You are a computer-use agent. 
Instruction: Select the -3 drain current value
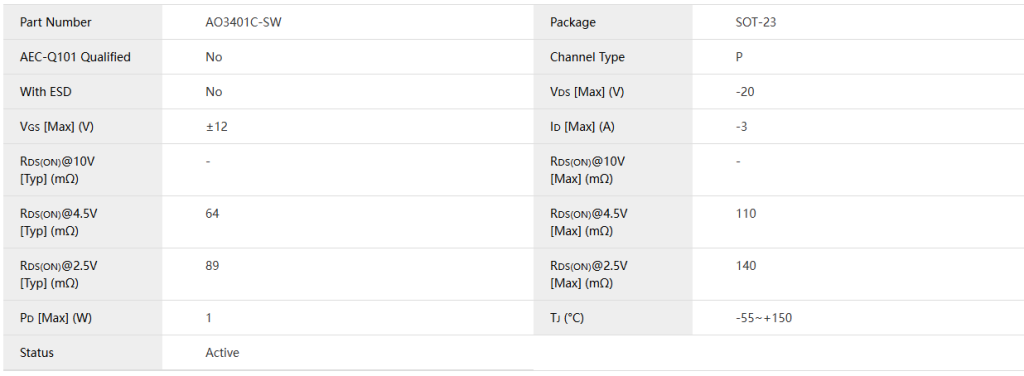[741, 126]
